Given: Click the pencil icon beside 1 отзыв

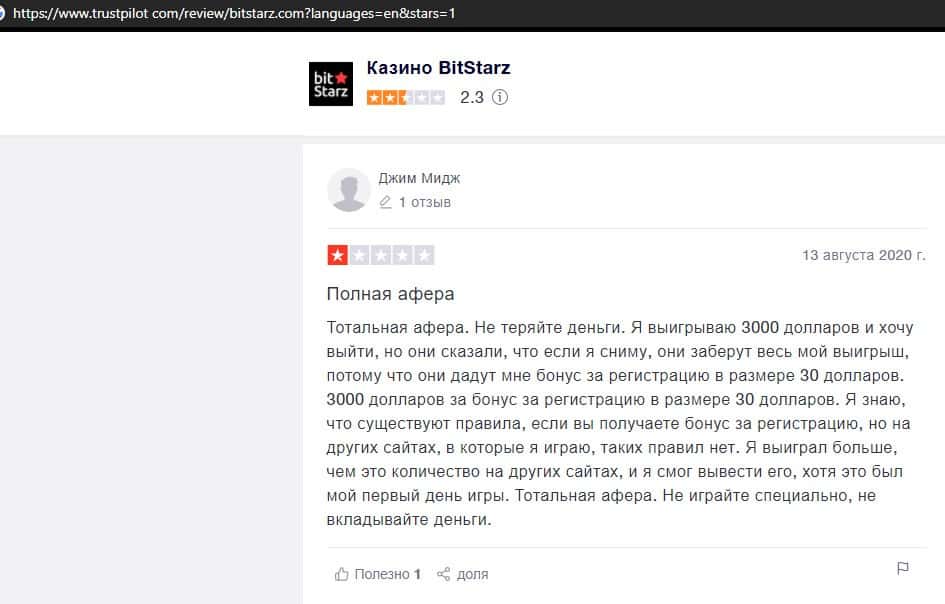Looking at the screenshot, I should [x=385, y=203].
